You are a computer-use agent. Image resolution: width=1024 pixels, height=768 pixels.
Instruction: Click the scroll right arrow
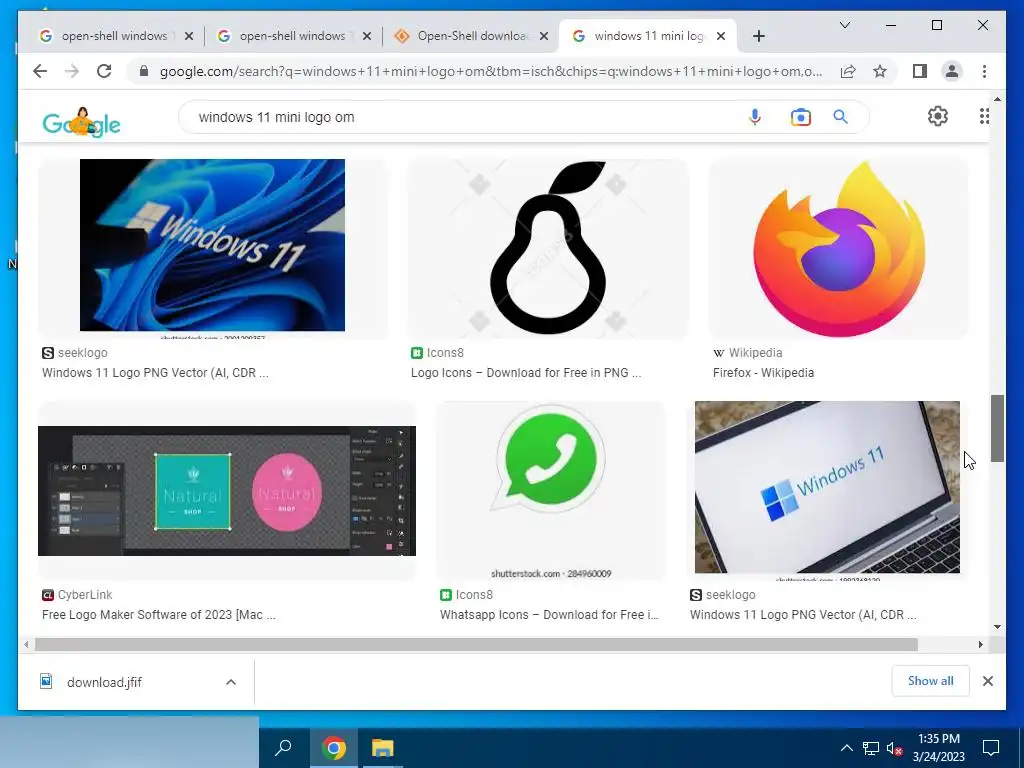tap(980, 645)
